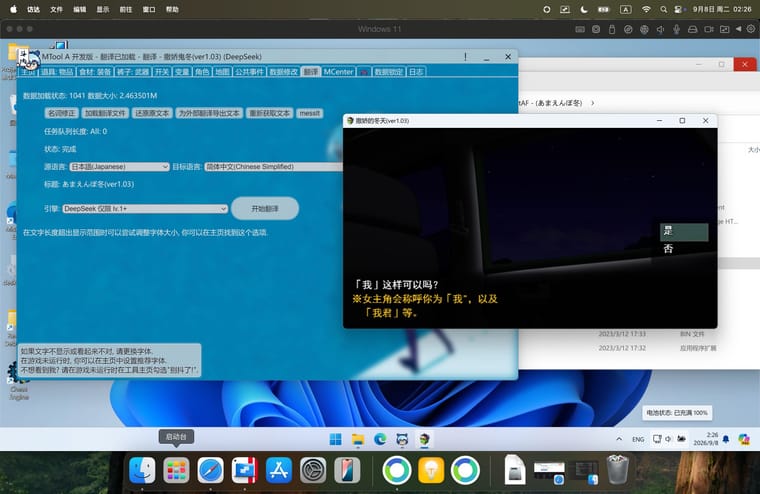Open Parallels camera device icon

[x=709, y=29]
